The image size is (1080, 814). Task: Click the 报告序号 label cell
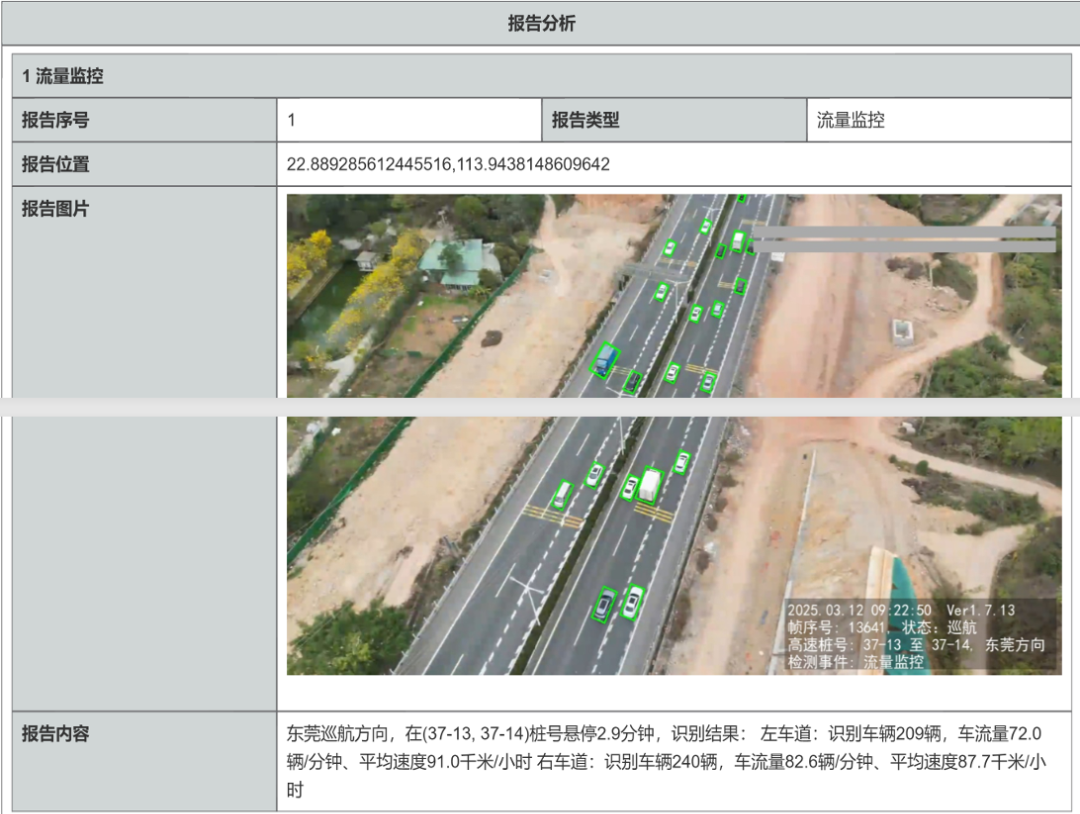tap(56, 120)
